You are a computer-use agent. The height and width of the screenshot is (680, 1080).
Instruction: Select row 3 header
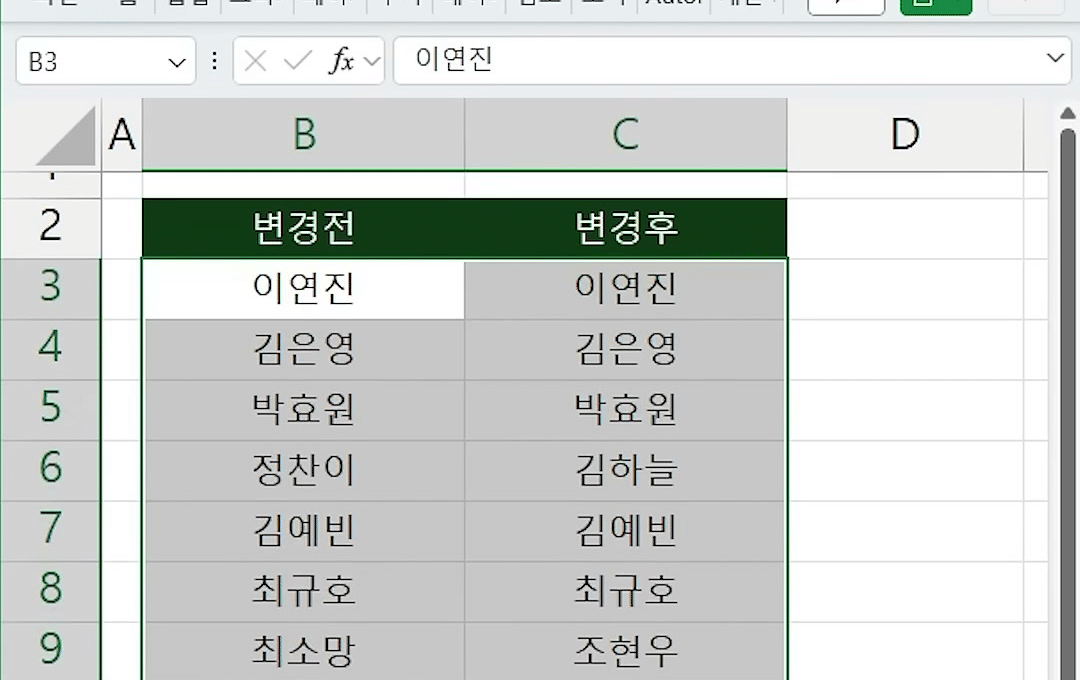[51, 289]
